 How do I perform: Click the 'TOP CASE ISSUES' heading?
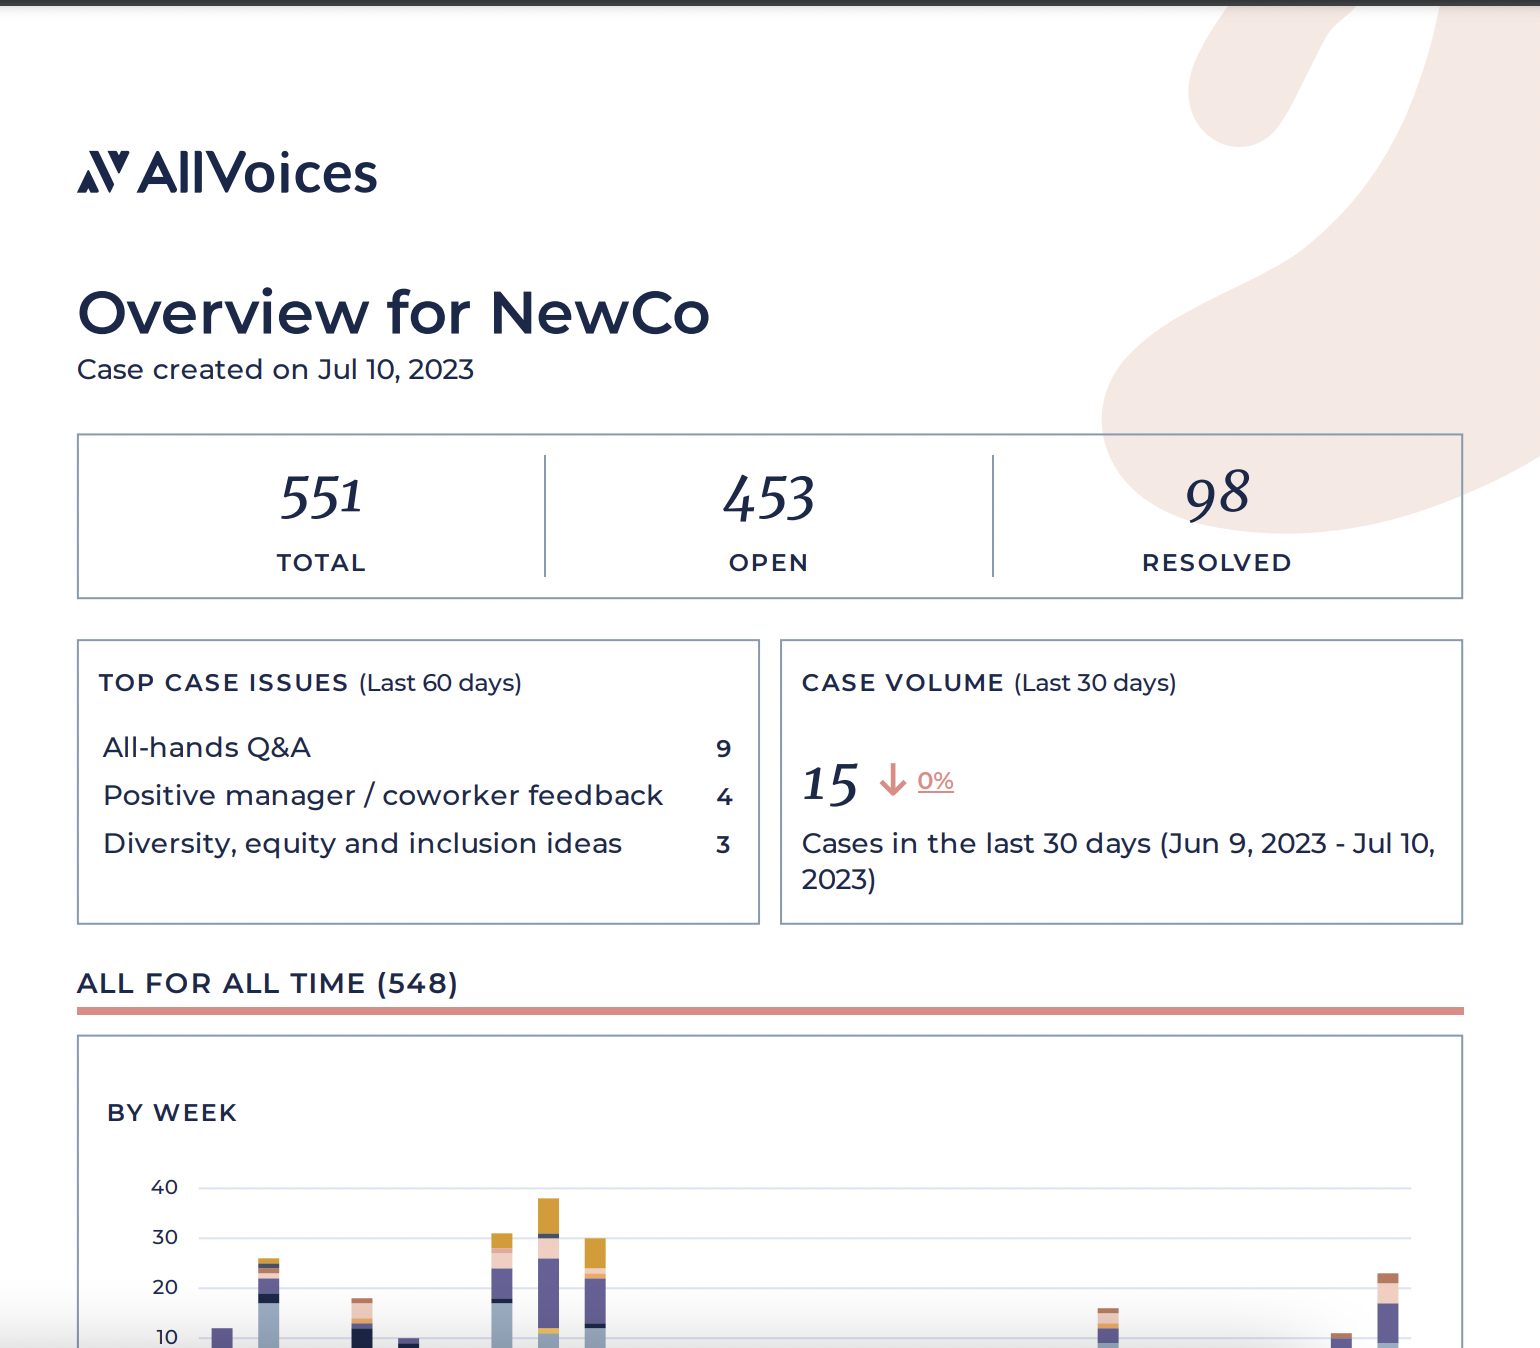(223, 683)
